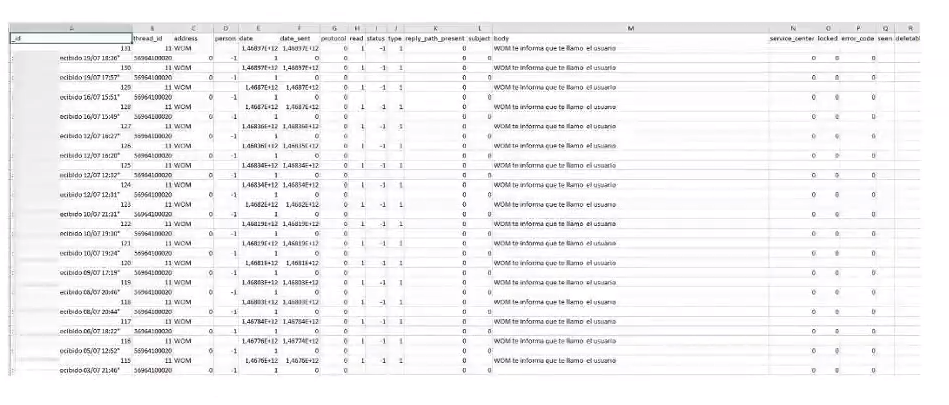
Task: Select column A header
Action: coord(71,28)
